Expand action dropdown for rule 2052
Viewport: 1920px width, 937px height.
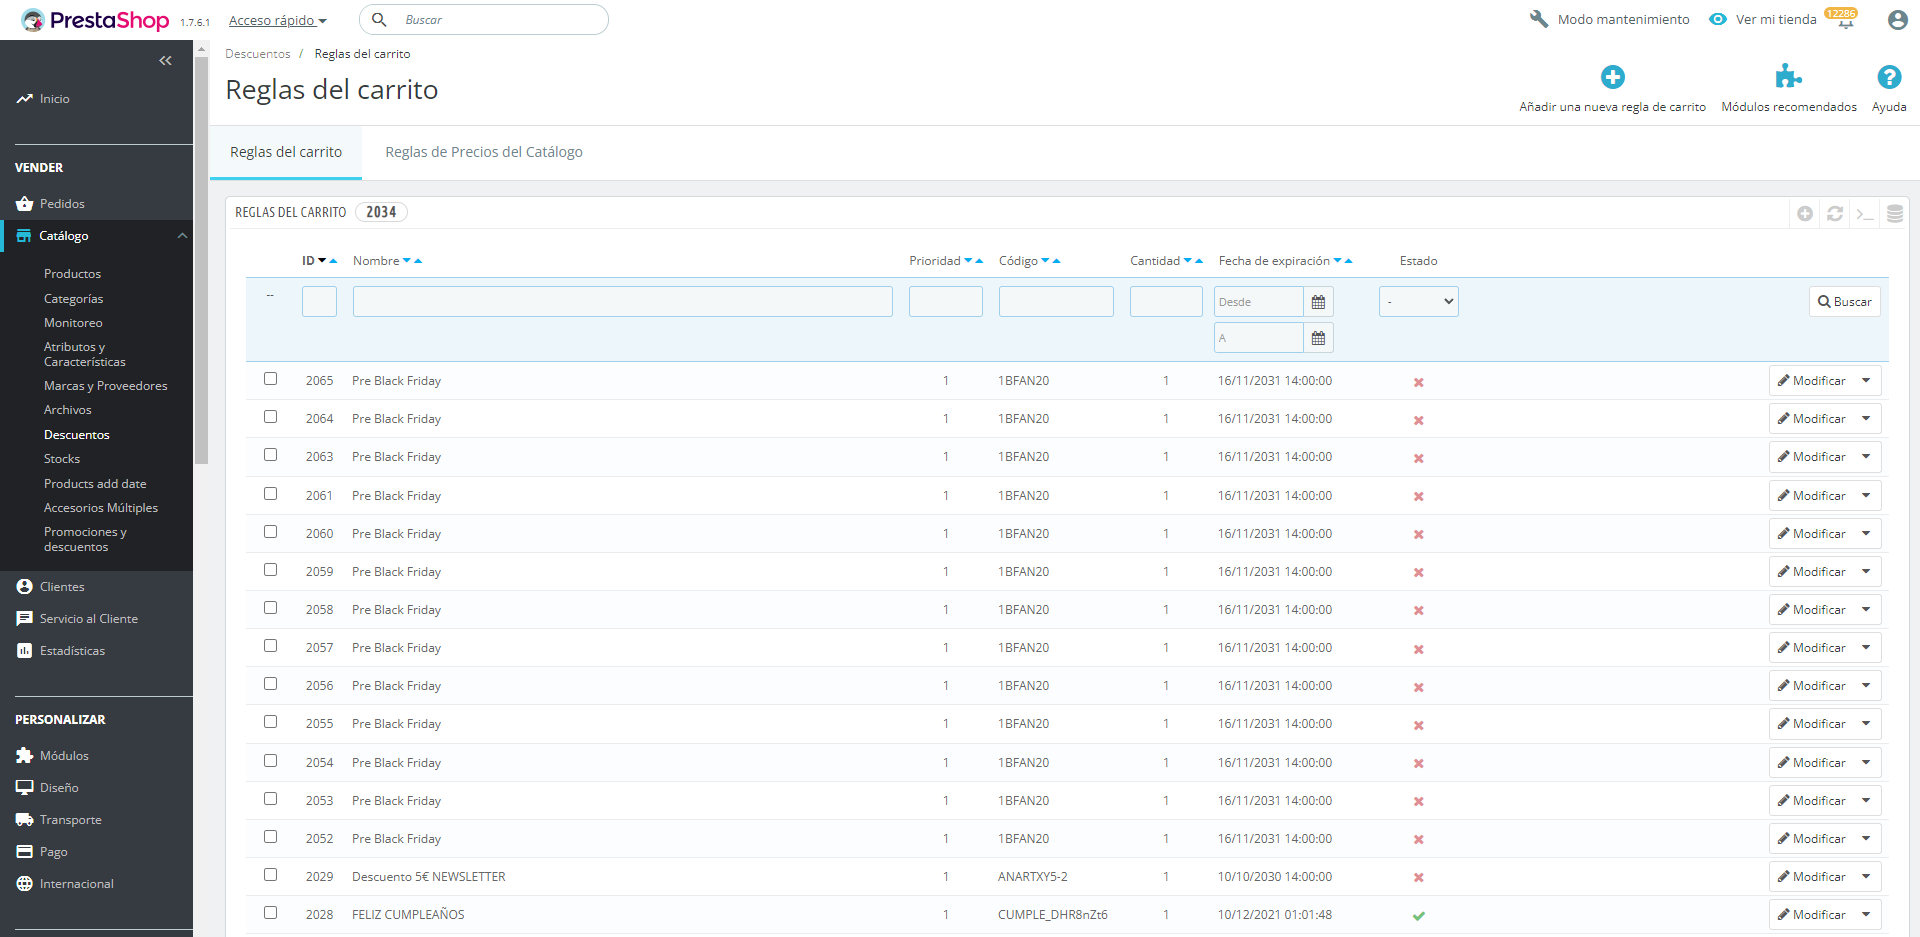1866,839
